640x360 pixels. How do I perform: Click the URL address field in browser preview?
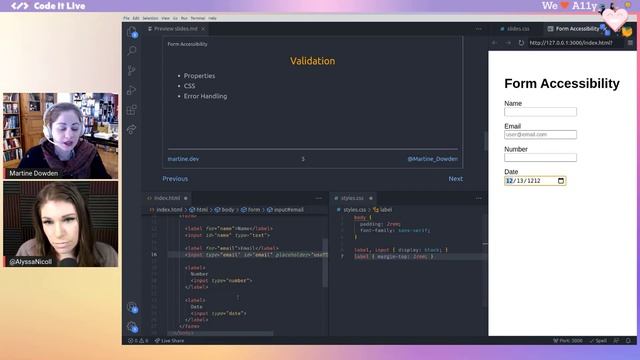coord(575,43)
